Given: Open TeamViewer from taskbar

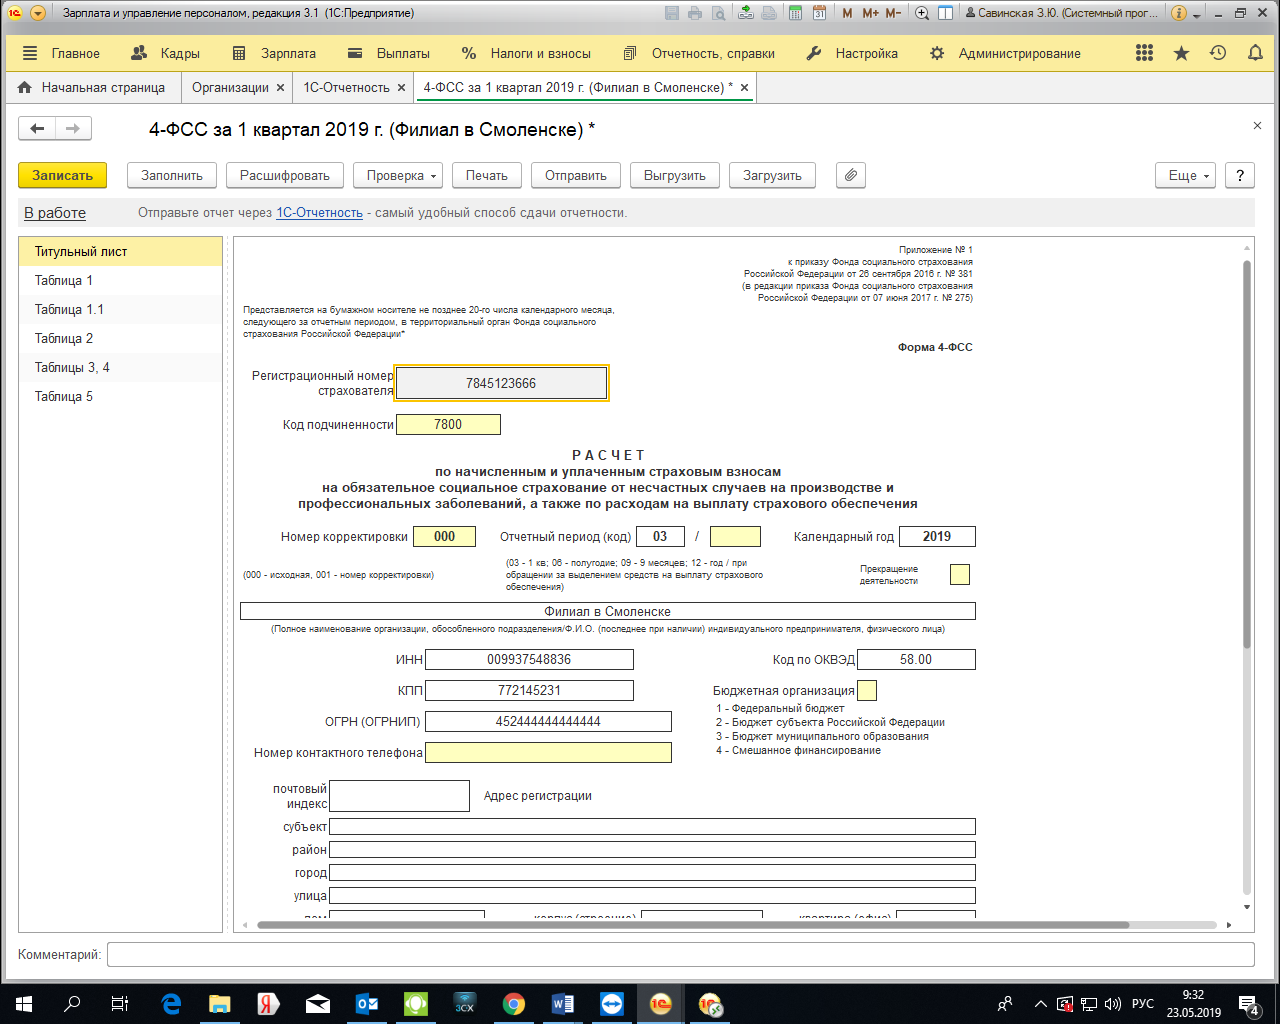Looking at the screenshot, I should point(612,1004).
